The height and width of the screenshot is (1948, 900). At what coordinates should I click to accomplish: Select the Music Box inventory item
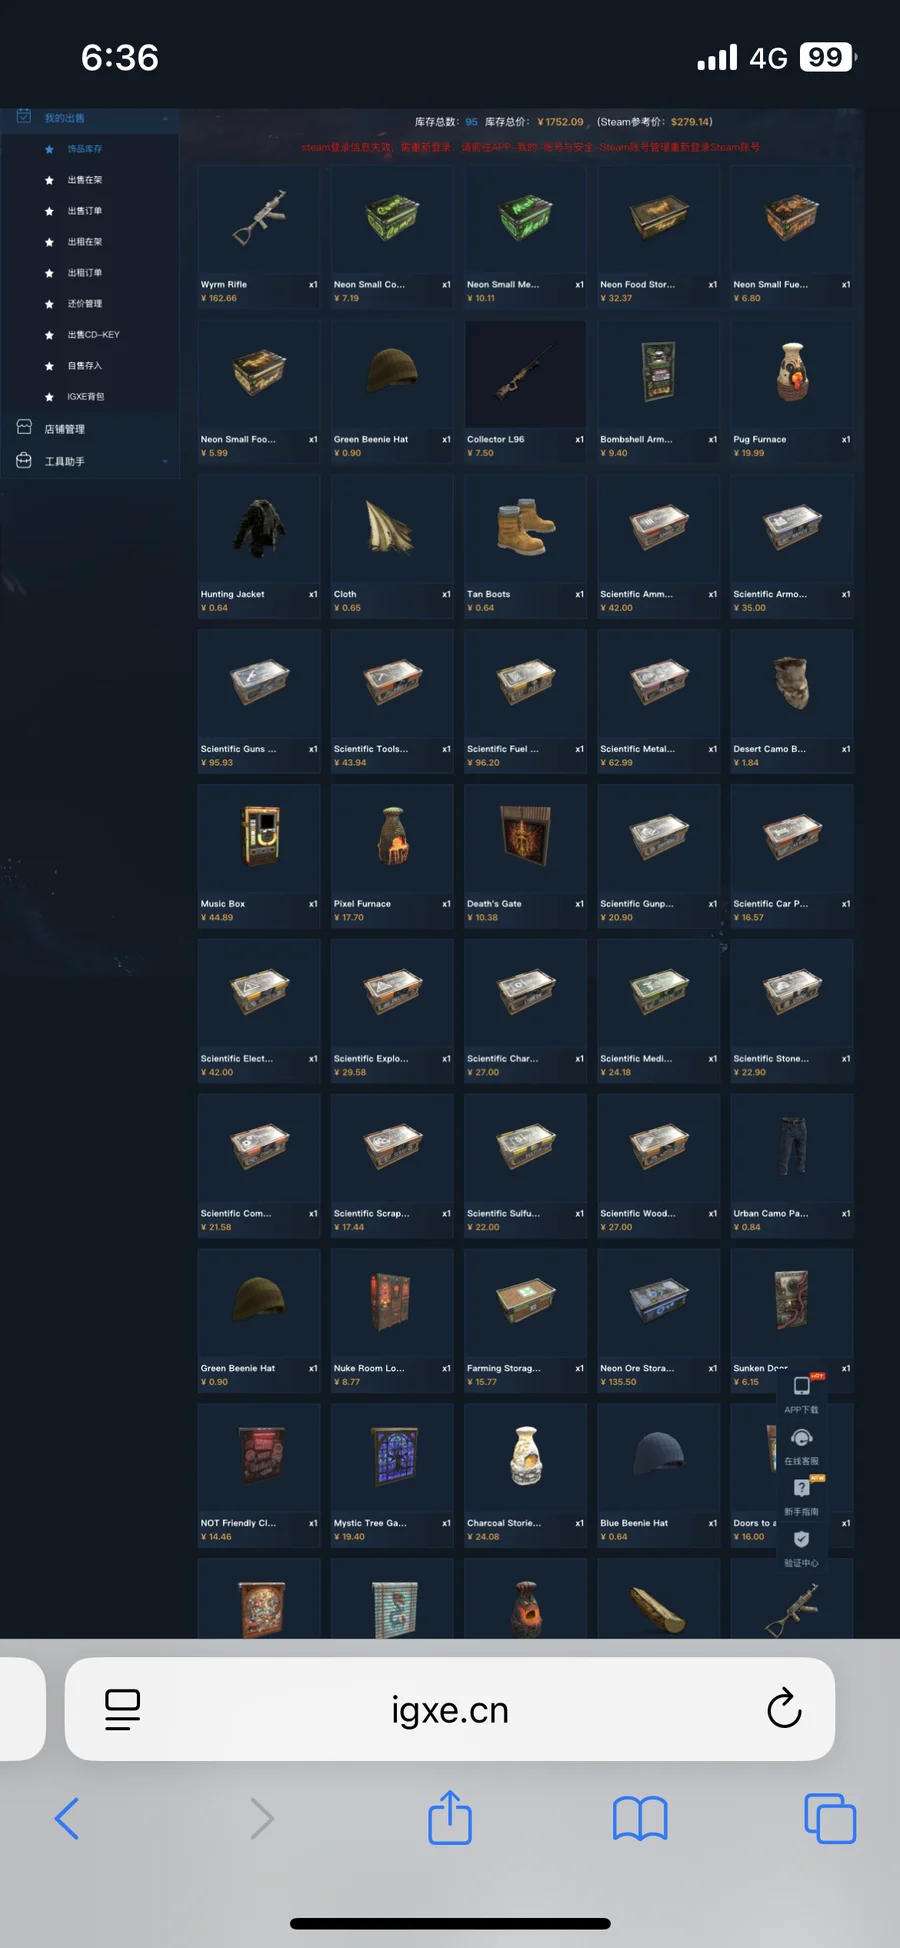[259, 855]
